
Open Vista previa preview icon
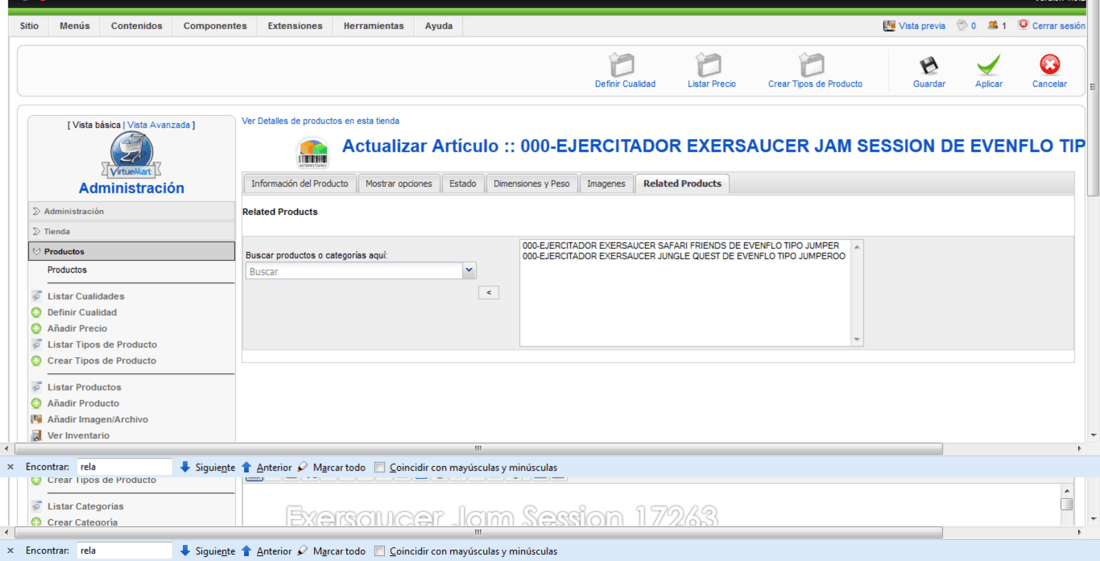tap(889, 25)
